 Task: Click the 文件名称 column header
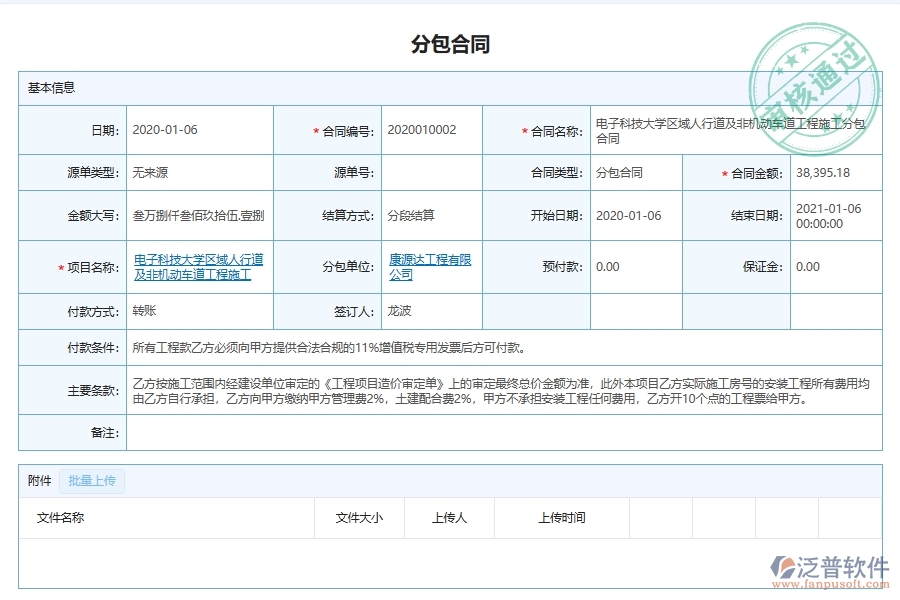60,518
